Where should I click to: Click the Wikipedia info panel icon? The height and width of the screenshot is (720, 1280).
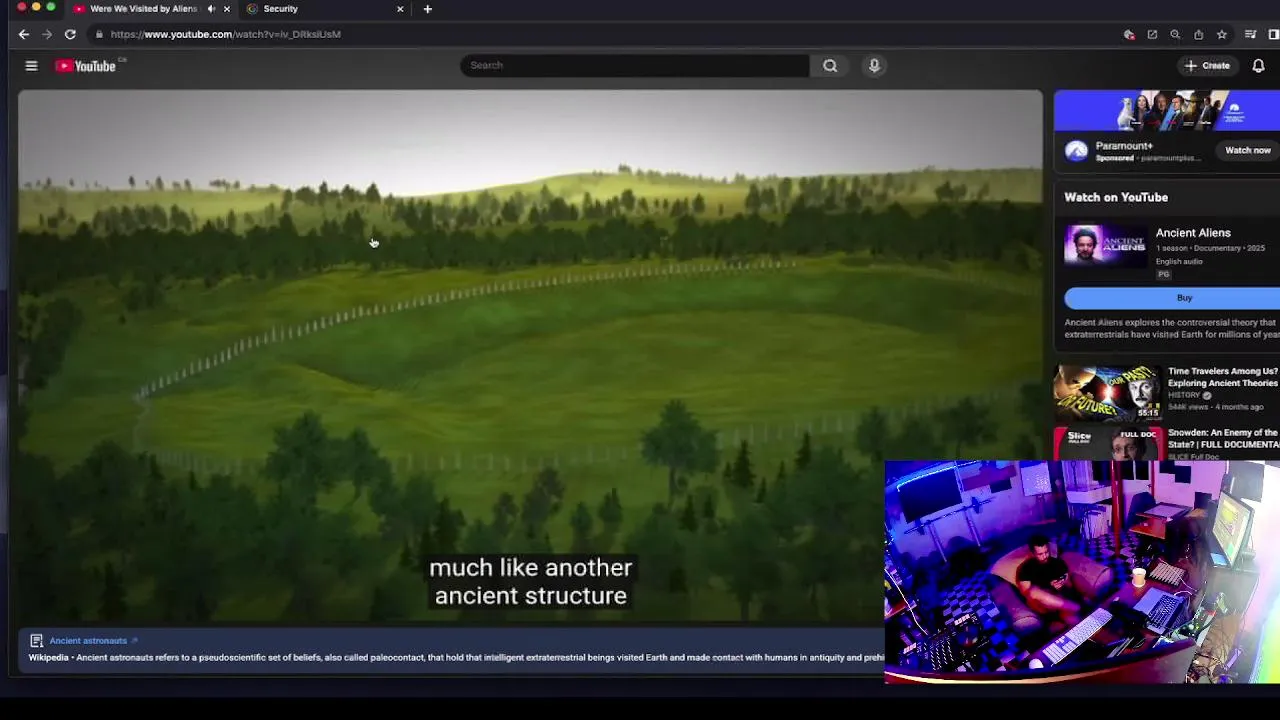(x=36, y=641)
